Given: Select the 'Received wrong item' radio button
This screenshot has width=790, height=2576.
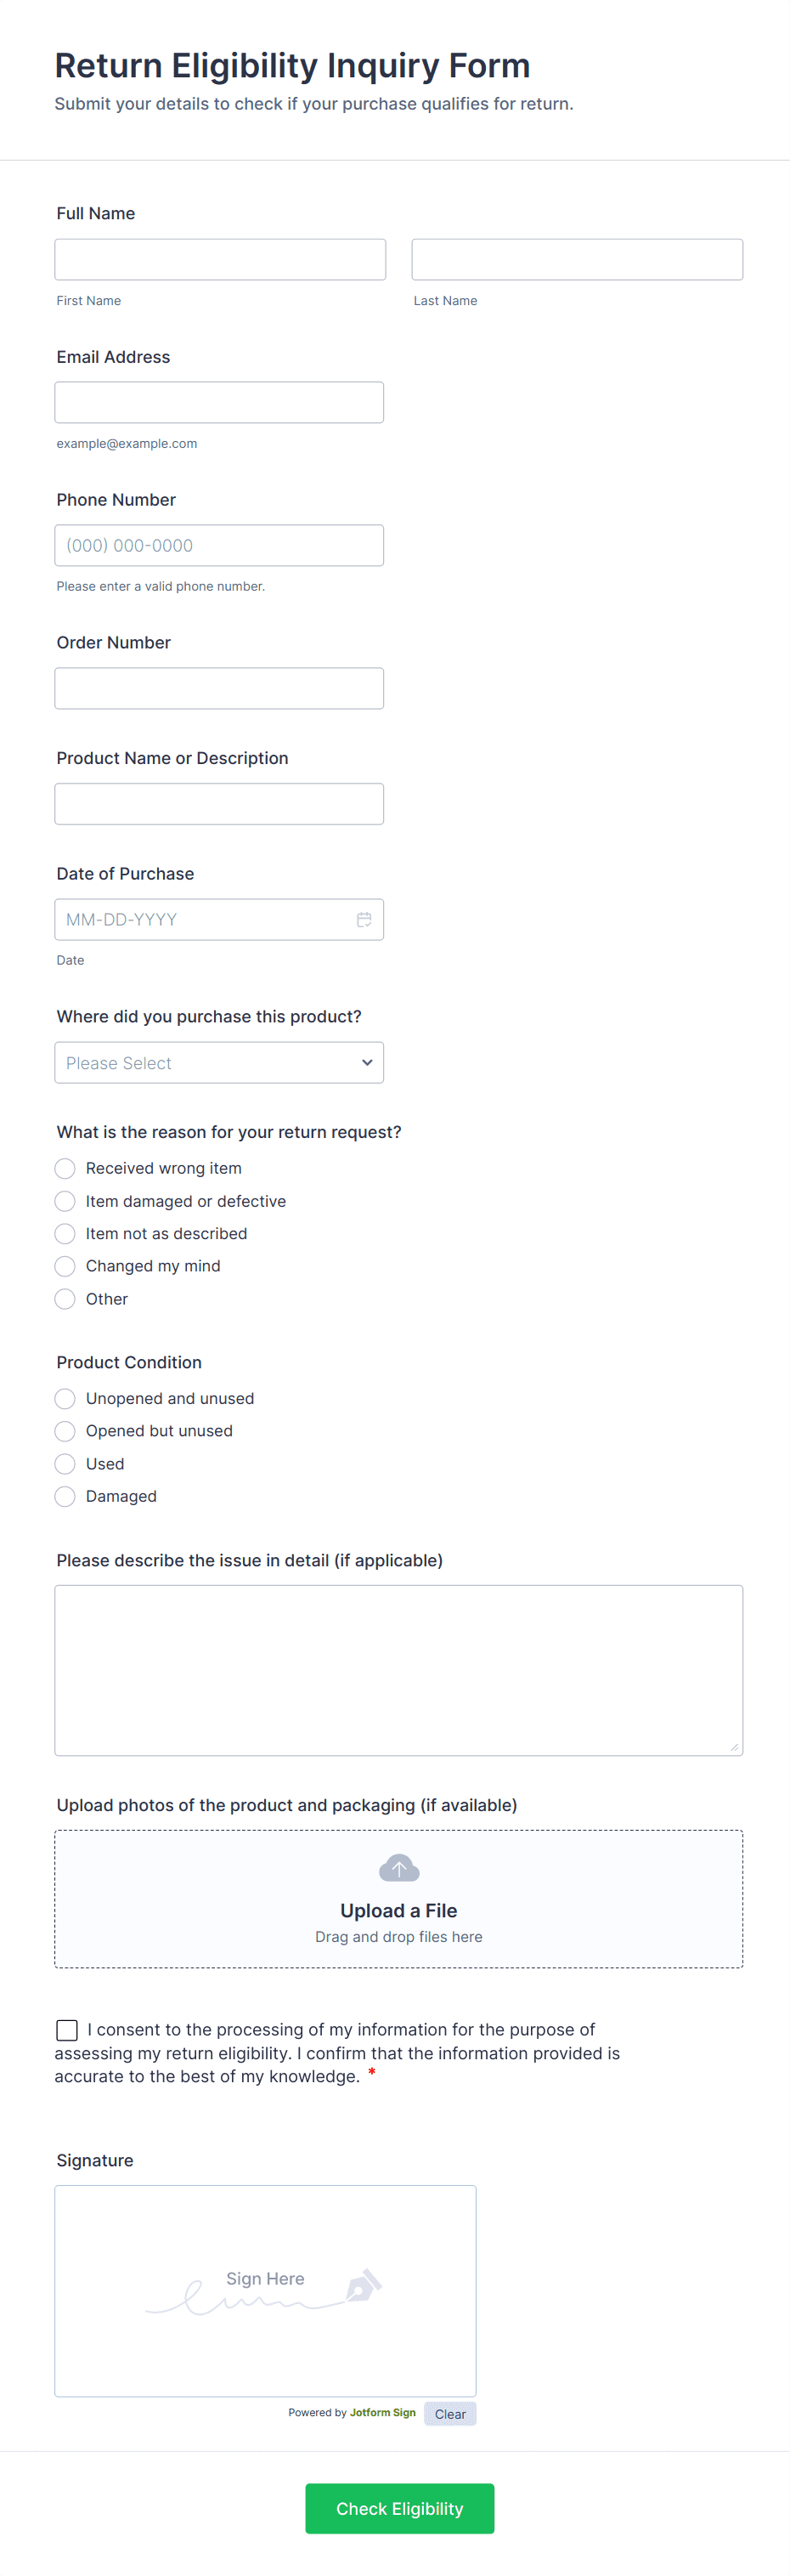Looking at the screenshot, I should pyautogui.click(x=64, y=1168).
